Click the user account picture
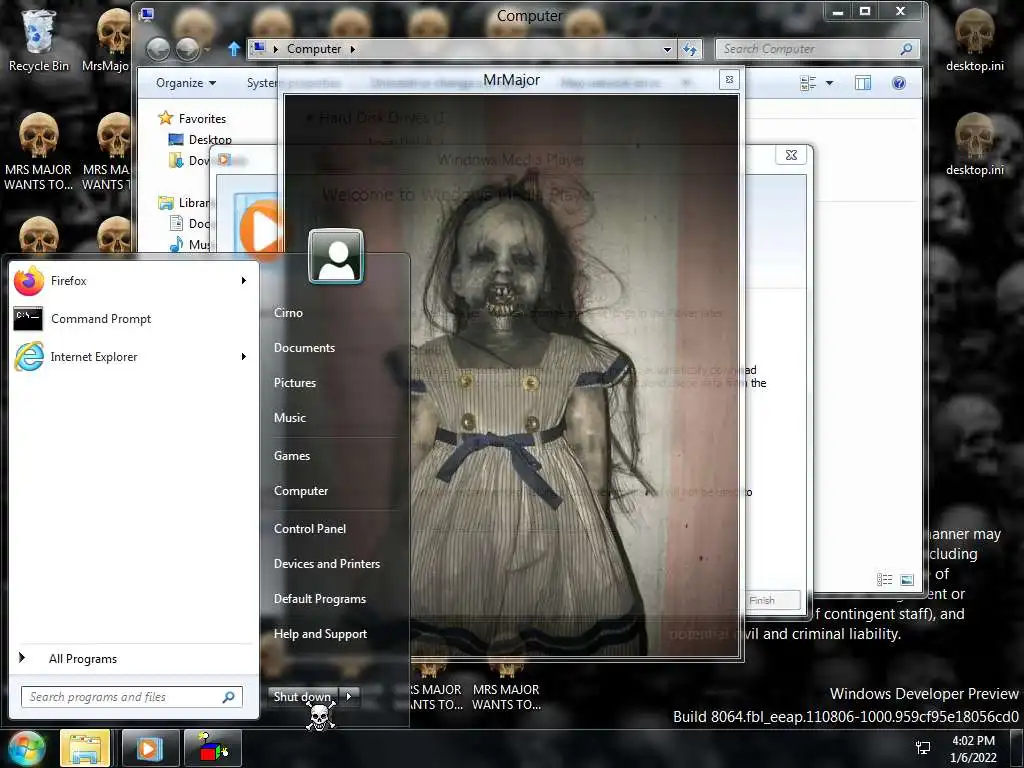Viewport: 1024px width, 768px height. pos(336,256)
